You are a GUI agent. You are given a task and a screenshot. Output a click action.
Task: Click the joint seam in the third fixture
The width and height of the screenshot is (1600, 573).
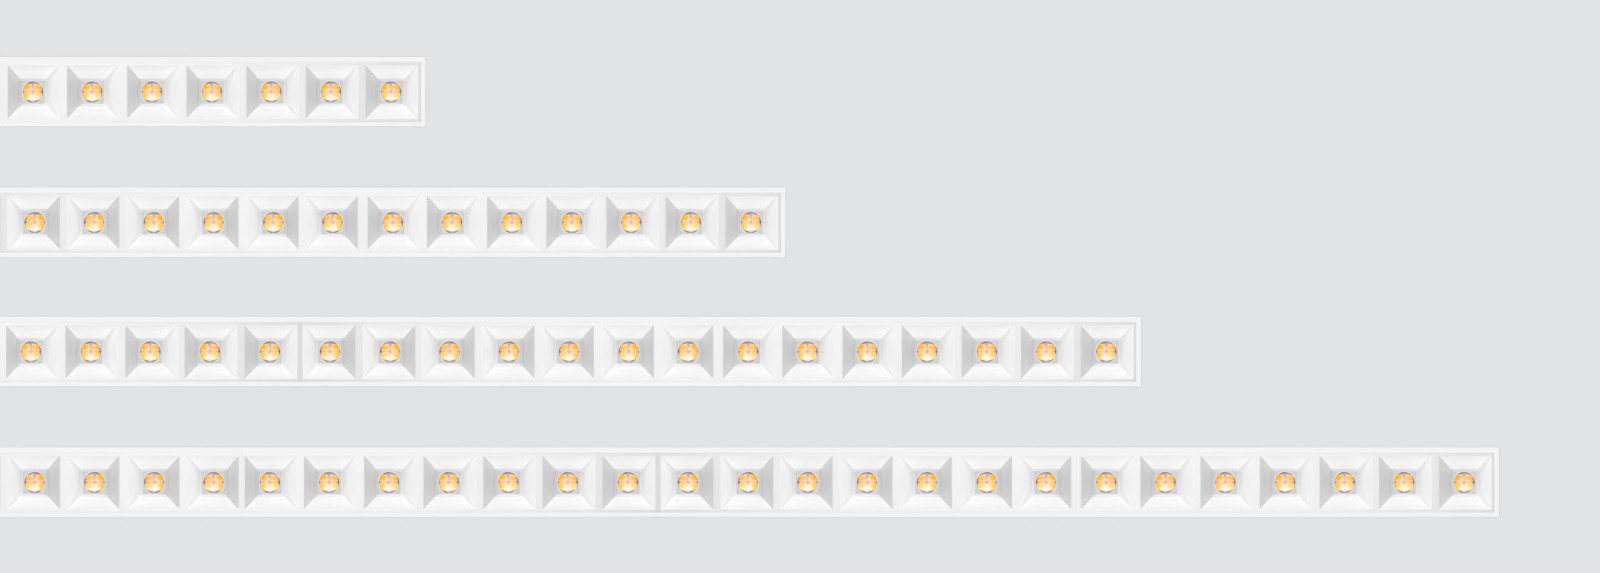click(x=300, y=352)
